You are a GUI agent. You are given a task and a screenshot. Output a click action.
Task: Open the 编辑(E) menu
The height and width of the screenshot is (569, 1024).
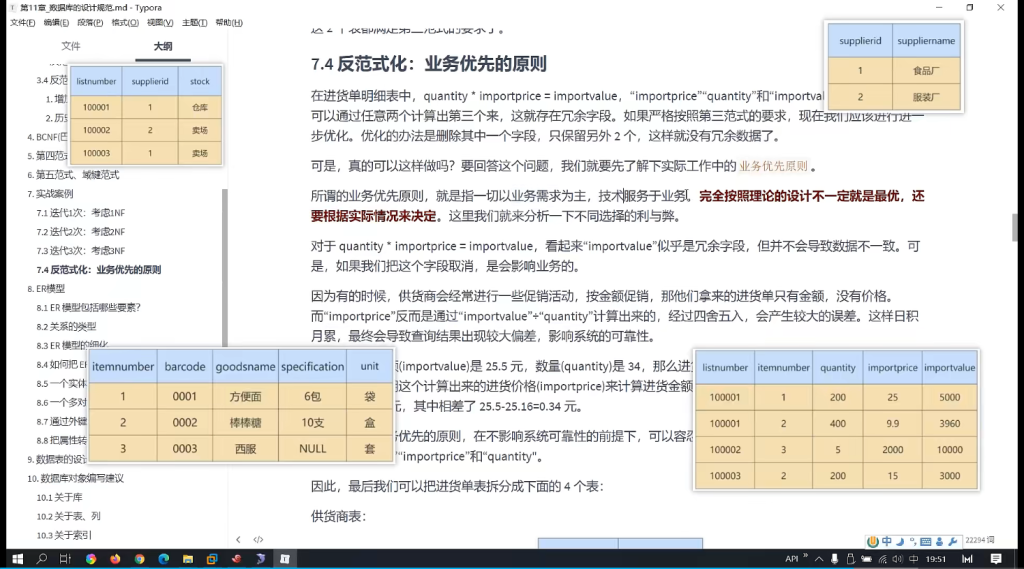(x=56, y=22)
